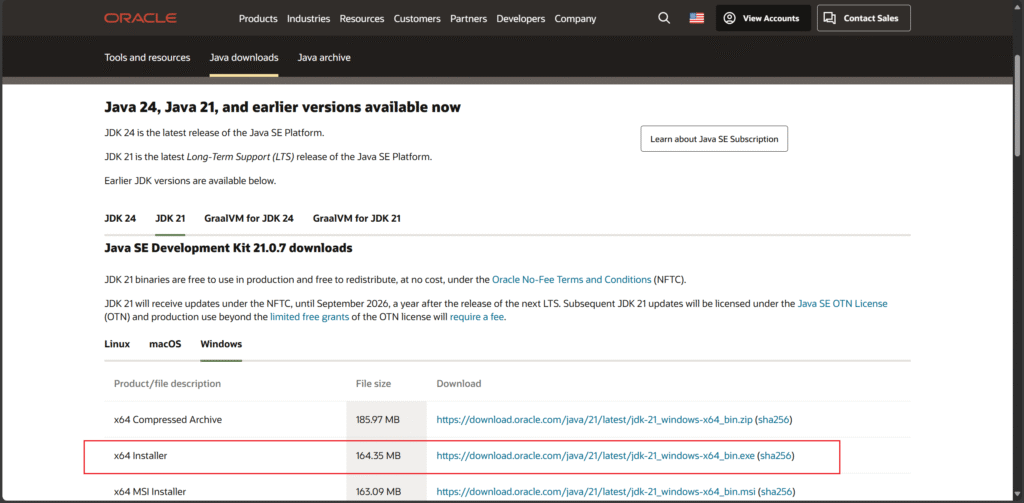Image resolution: width=1024 pixels, height=503 pixels.
Task: Click the 163.09 MB file size
Action: pyautogui.click(x=378, y=491)
